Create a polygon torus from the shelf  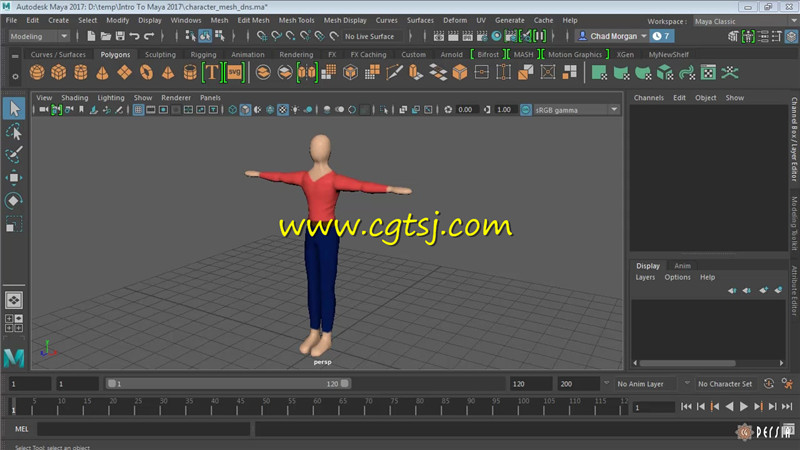coord(146,72)
